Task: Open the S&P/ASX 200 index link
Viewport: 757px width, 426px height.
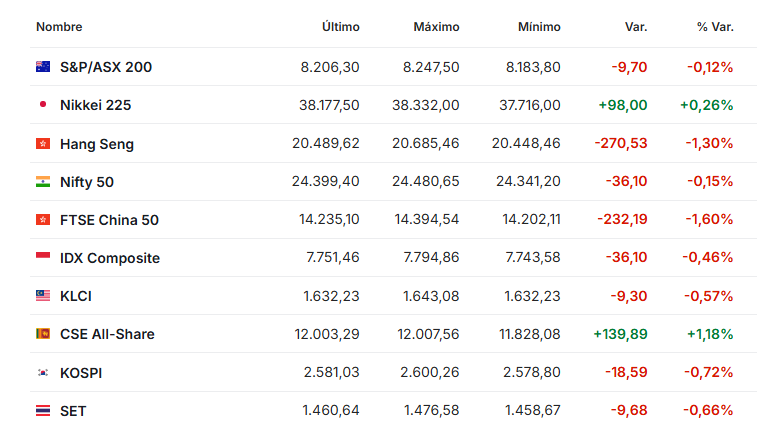Action: click(106, 67)
